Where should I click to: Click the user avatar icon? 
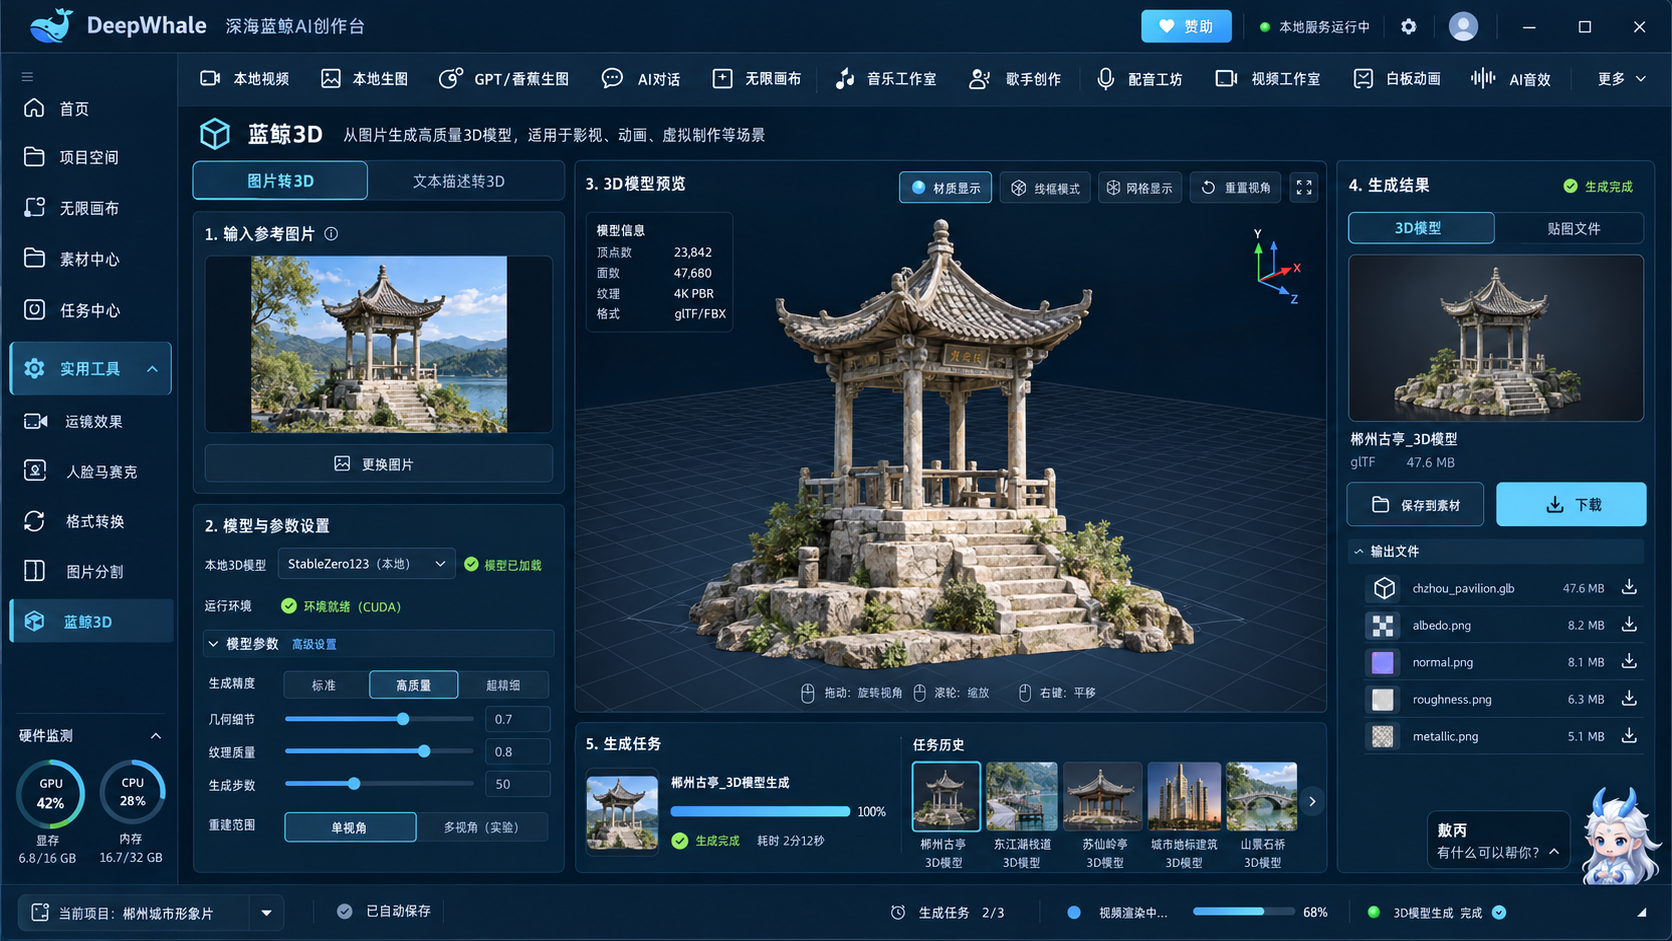[x=1463, y=27]
